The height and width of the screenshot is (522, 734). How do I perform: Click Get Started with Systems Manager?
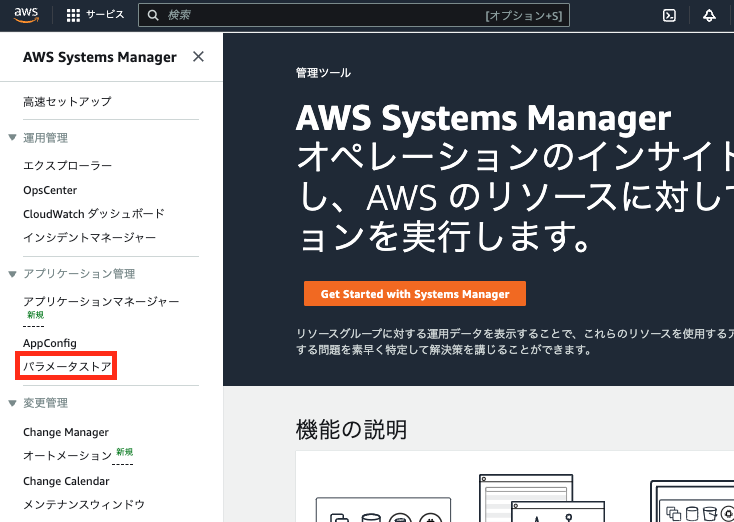(x=415, y=294)
